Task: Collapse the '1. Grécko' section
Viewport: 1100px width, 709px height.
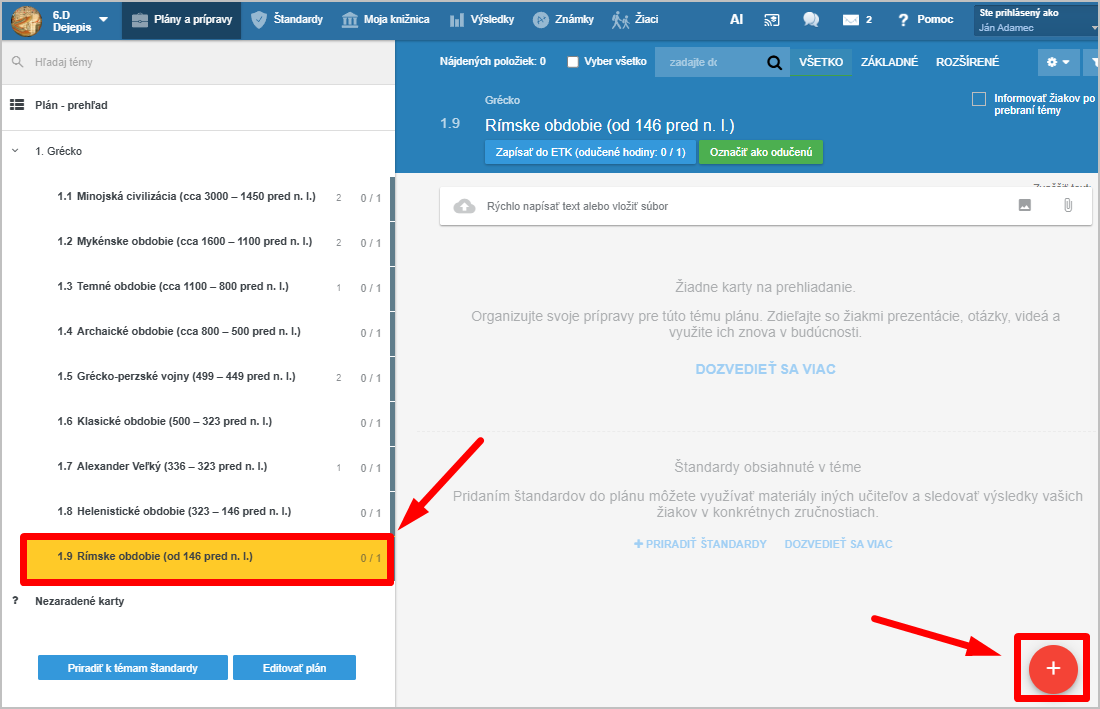Action: point(15,151)
